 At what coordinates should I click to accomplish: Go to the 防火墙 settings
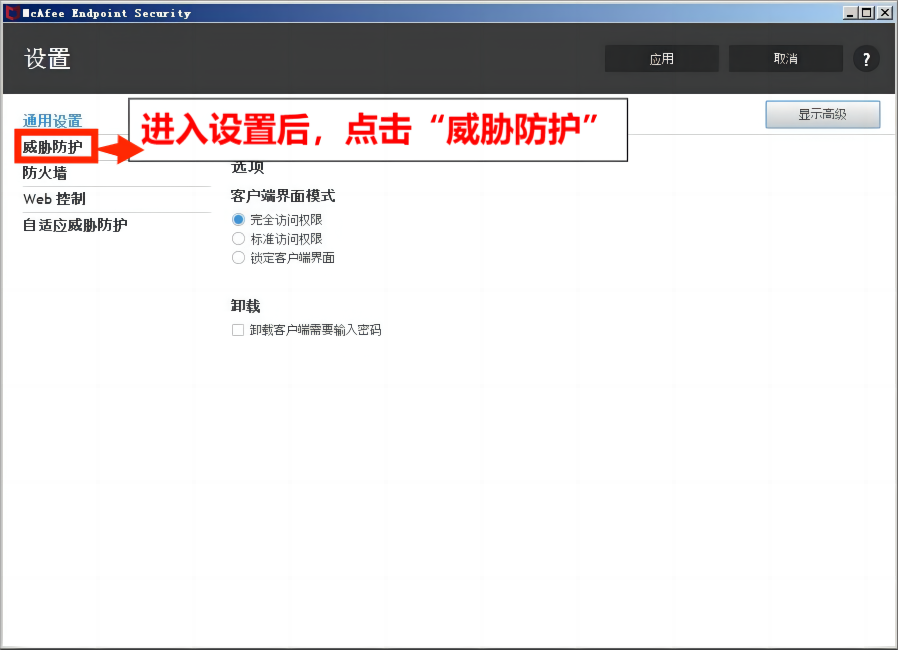pos(45,172)
